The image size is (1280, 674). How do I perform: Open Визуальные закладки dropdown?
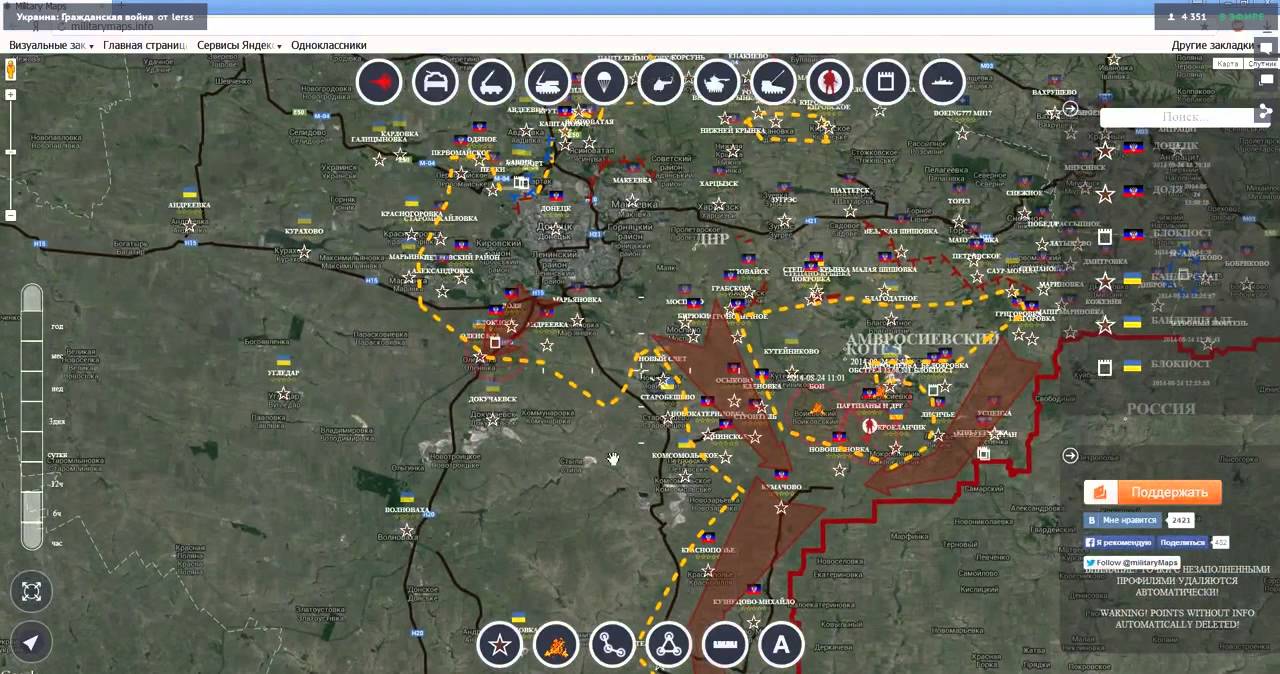point(51,45)
